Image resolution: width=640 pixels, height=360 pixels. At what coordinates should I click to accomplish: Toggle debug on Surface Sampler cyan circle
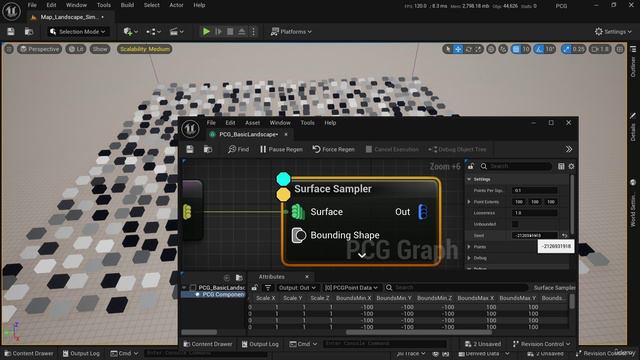point(283,179)
